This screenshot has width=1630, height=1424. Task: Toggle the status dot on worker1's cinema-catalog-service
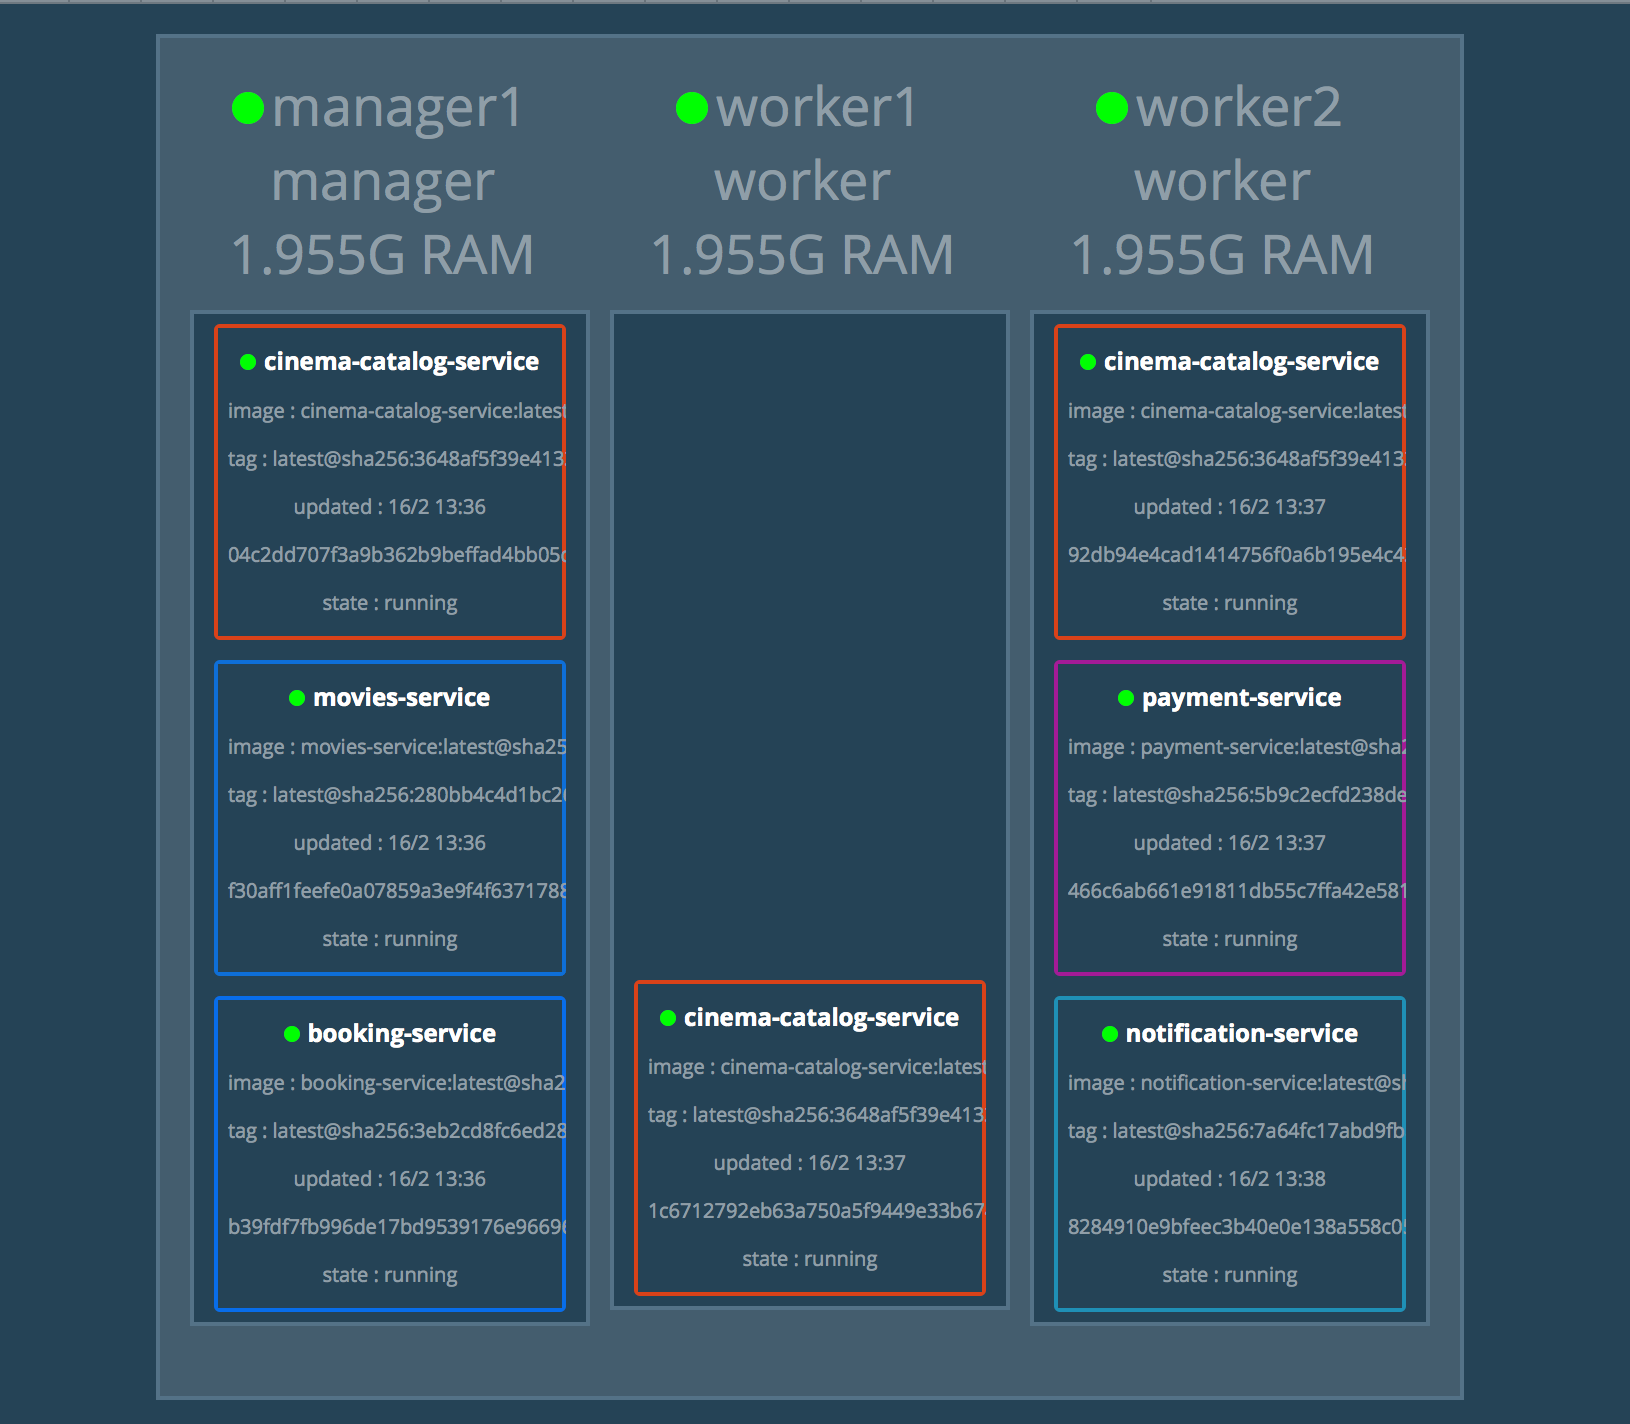[666, 1017]
